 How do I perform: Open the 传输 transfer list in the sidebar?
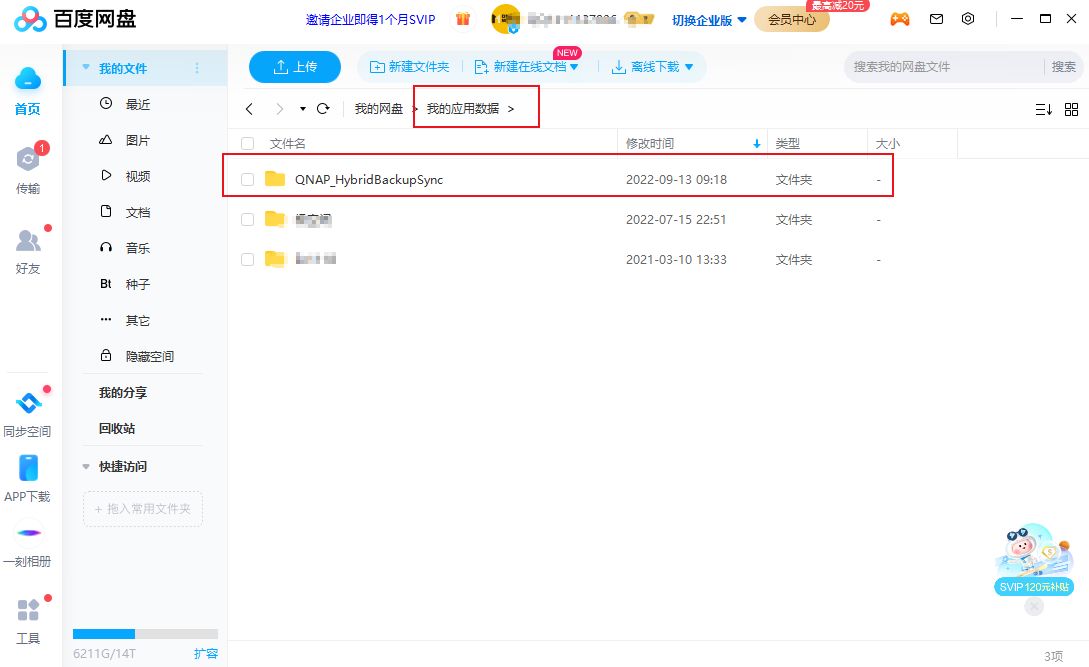click(x=27, y=170)
